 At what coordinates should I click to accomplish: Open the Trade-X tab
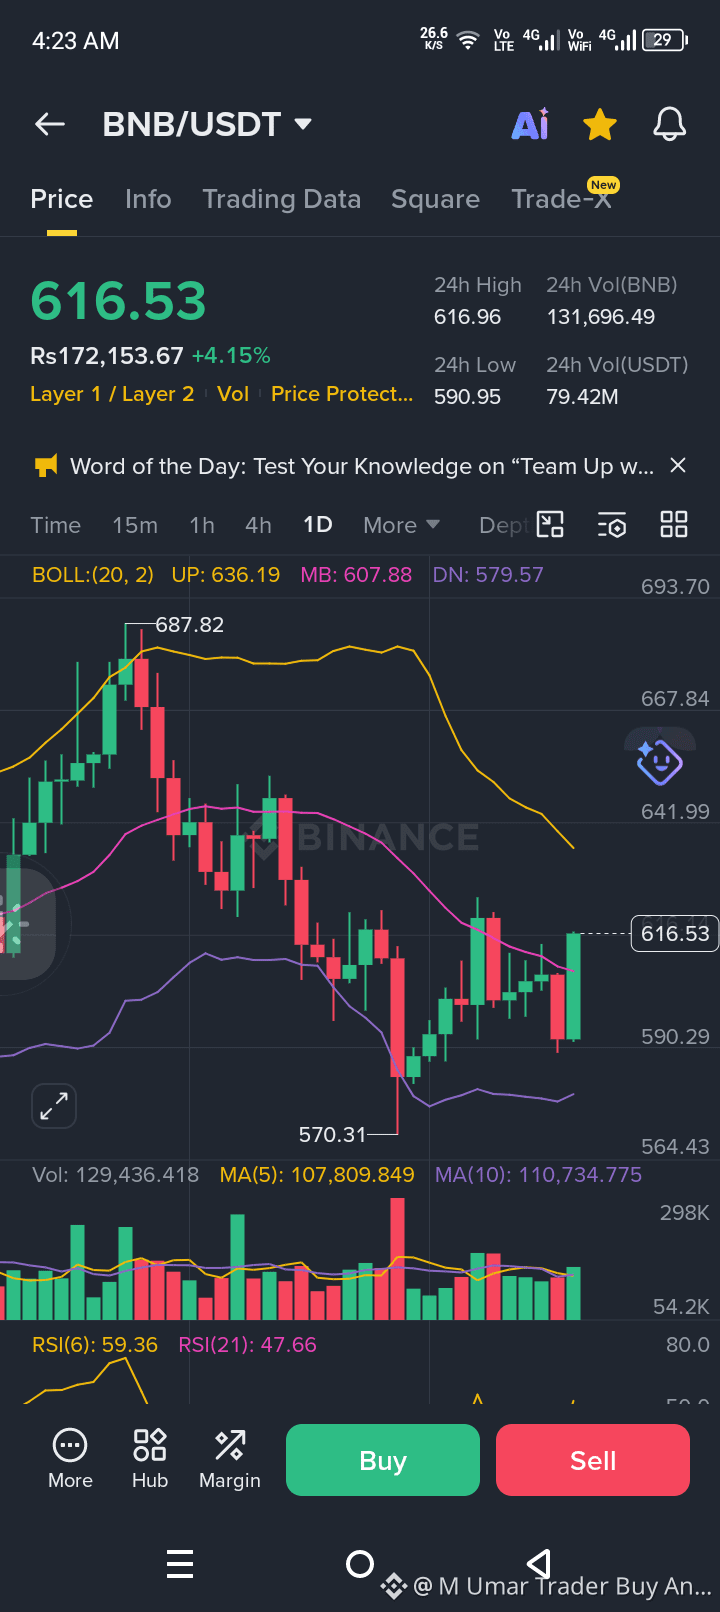562,199
